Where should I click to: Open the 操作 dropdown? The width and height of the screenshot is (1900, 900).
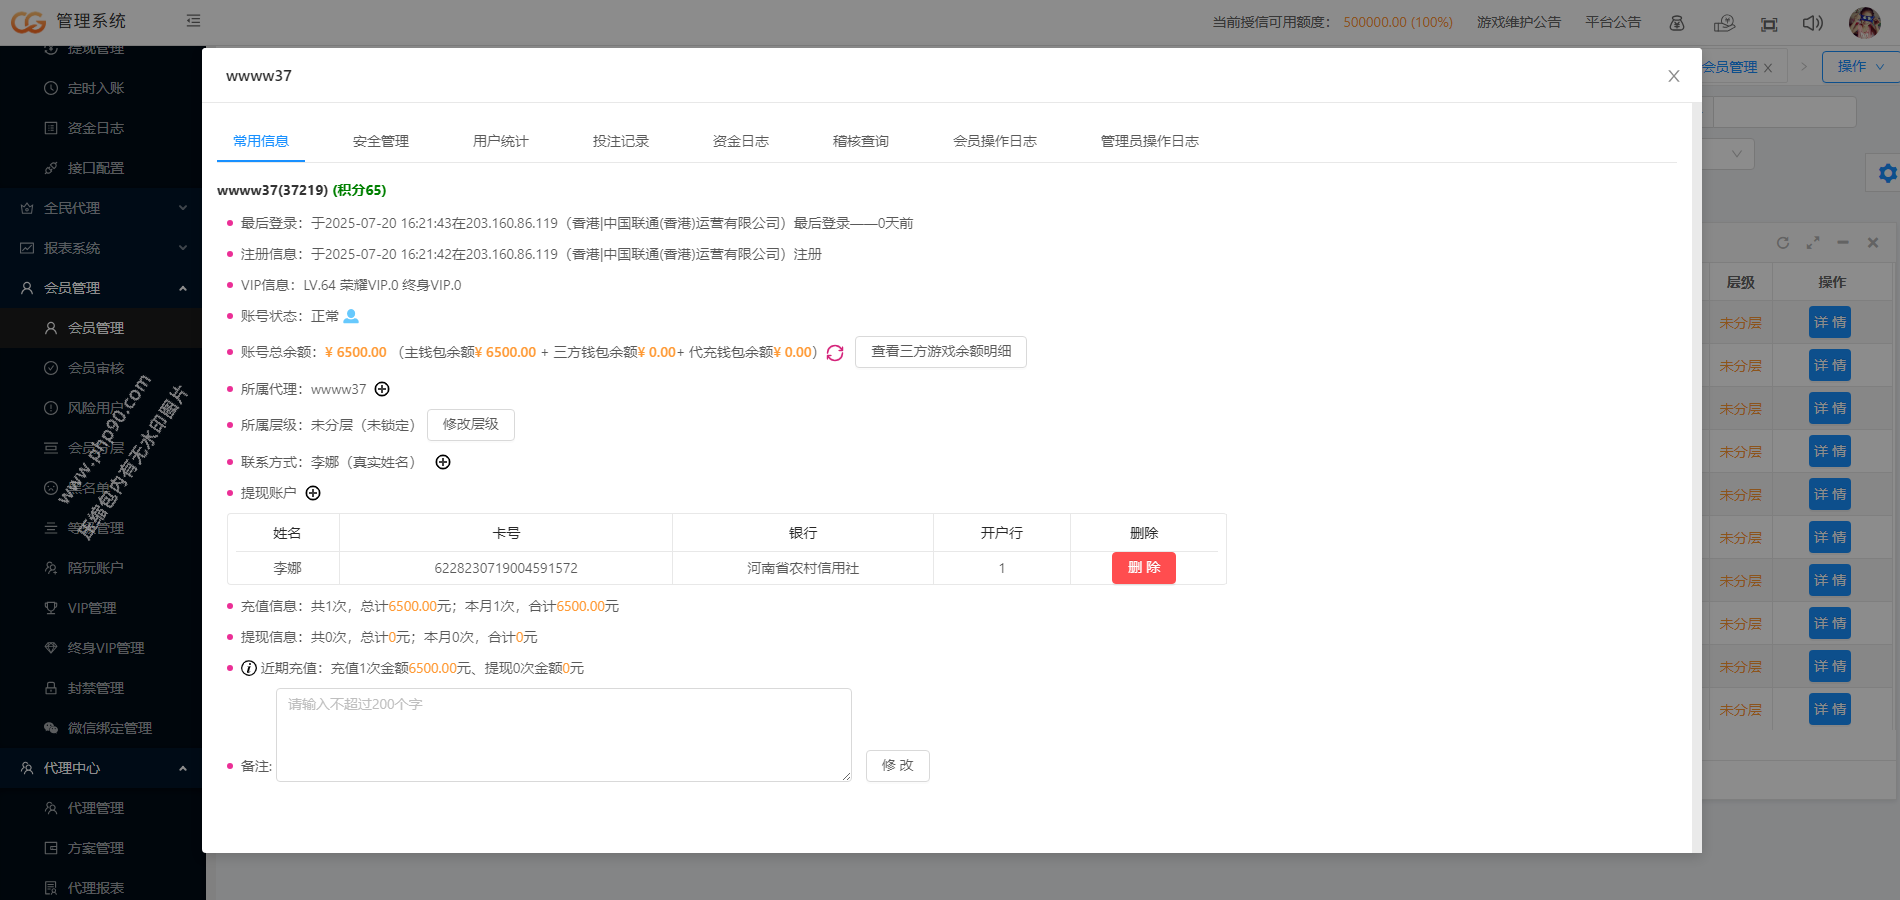click(x=1859, y=66)
